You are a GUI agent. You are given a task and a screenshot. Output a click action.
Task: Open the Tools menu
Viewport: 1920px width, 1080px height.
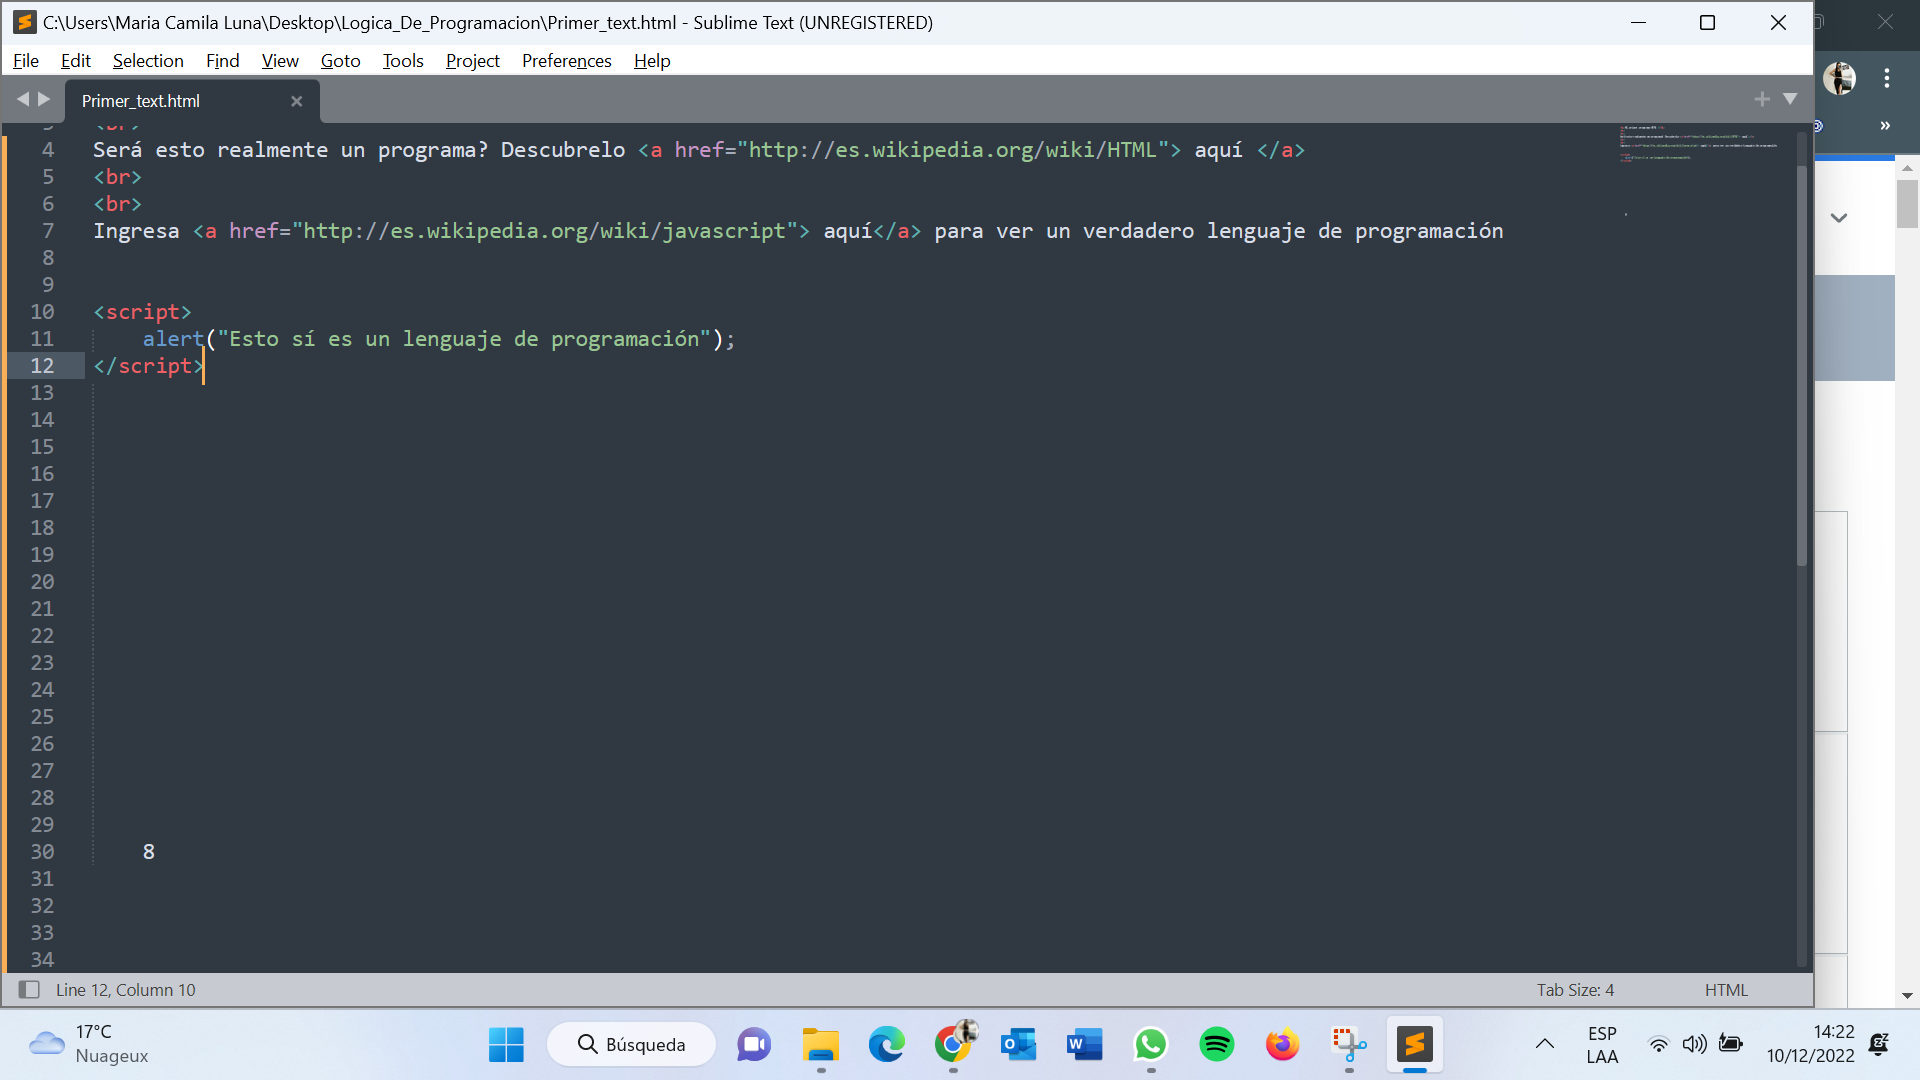point(403,61)
